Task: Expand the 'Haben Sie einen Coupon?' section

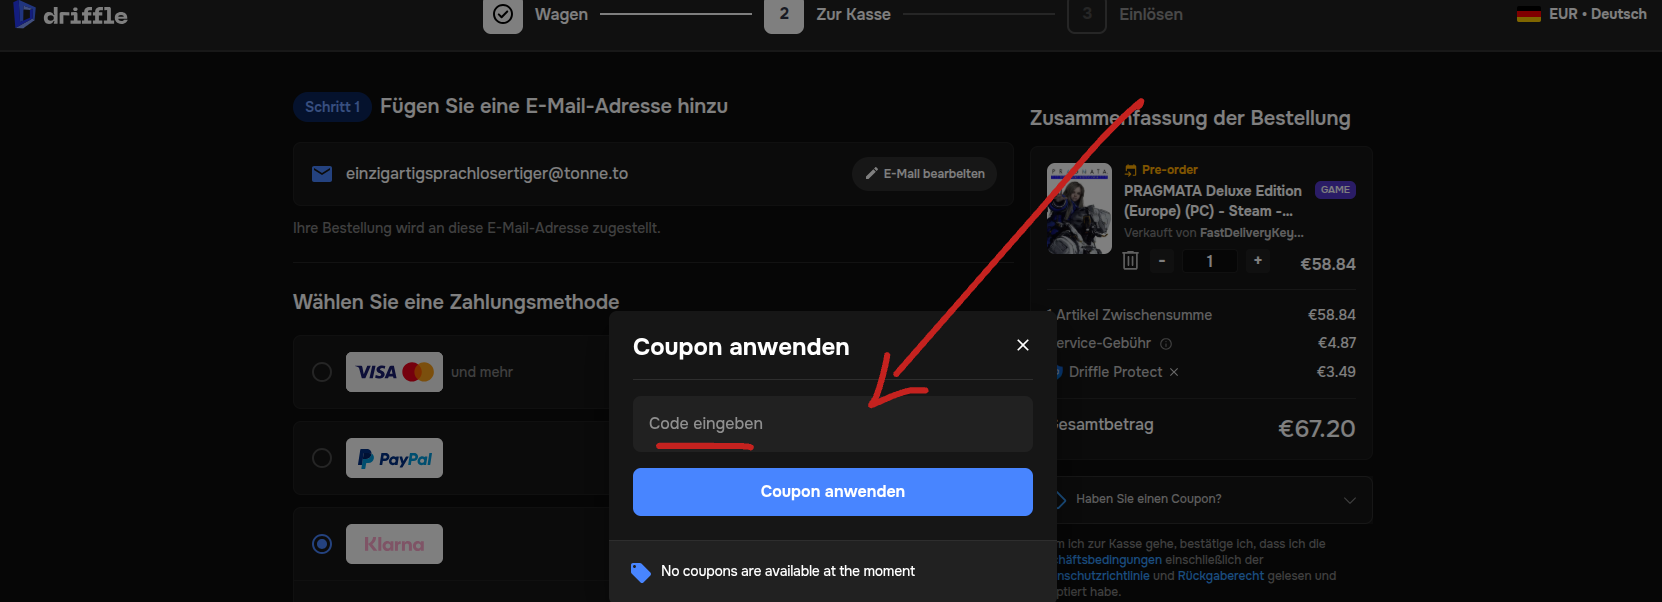Action: tap(1349, 500)
